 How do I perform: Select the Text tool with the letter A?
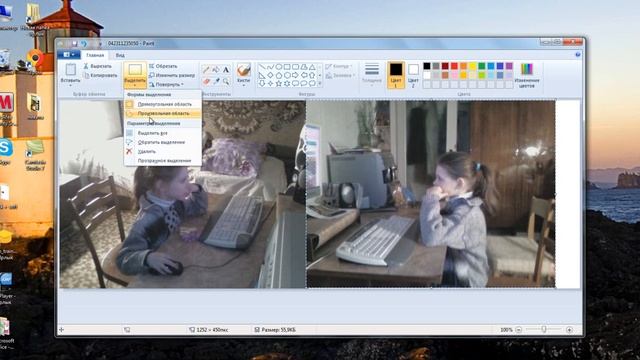point(226,70)
